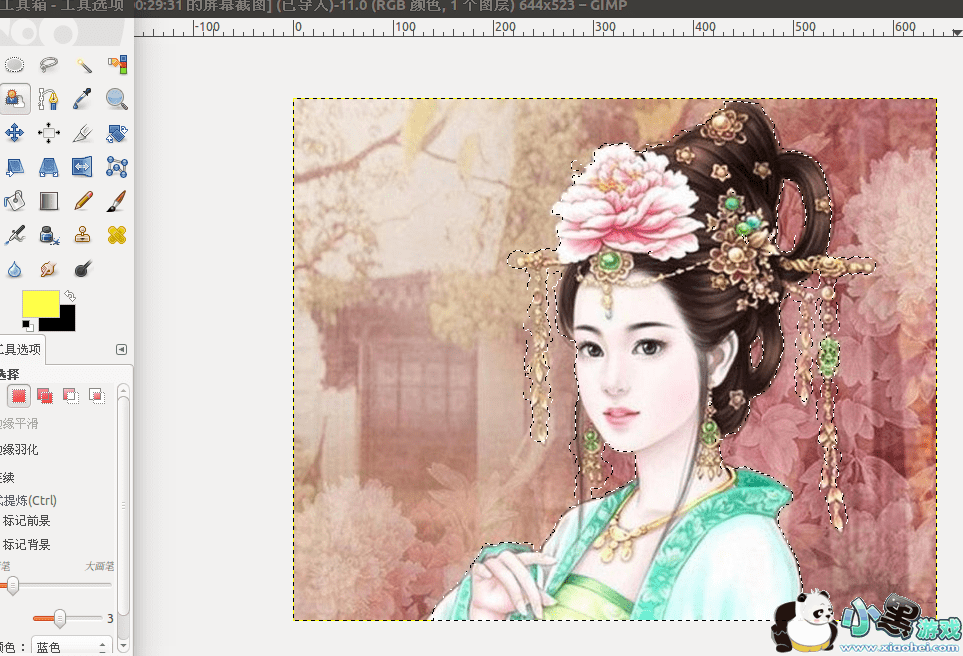Select the Move tool
Screen dimensions: 963x656
pyautogui.click(x=15, y=133)
